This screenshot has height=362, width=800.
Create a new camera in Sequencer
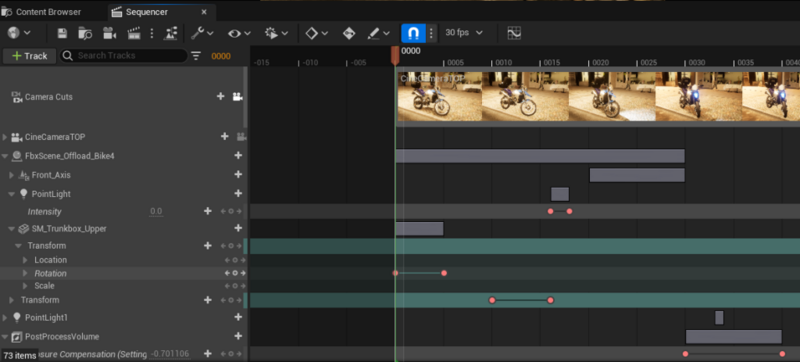(109, 34)
